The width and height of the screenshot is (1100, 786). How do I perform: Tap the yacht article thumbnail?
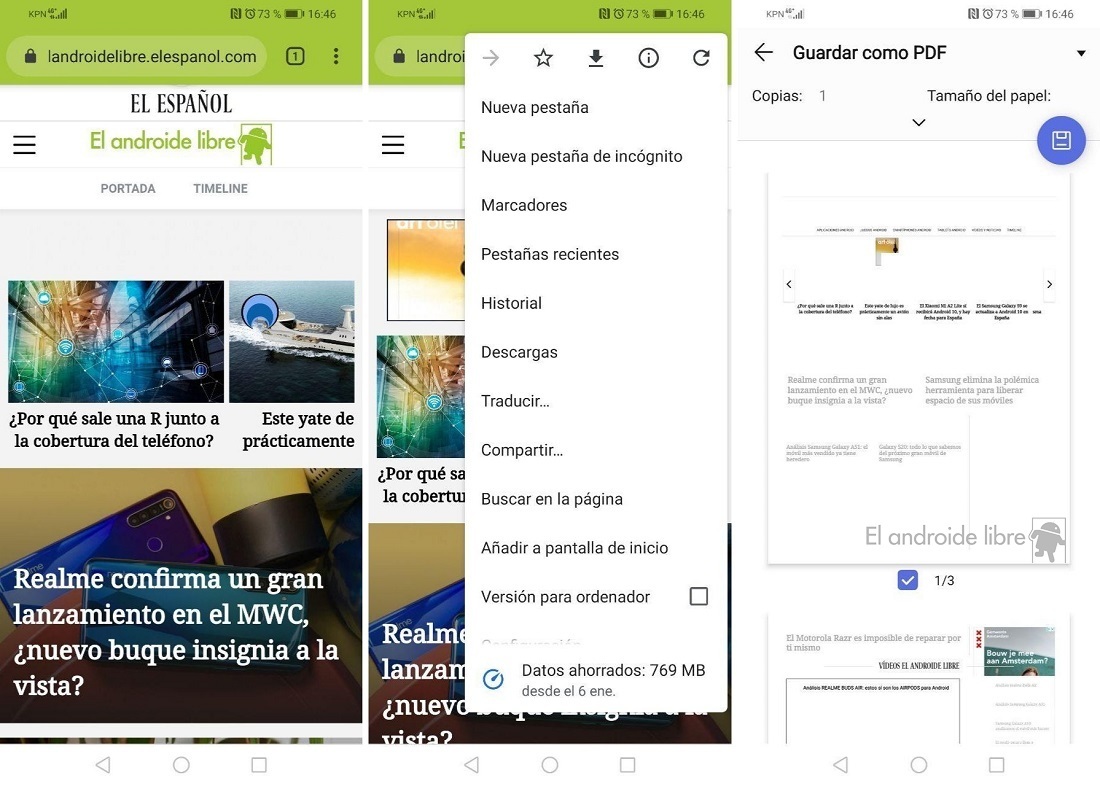292,342
